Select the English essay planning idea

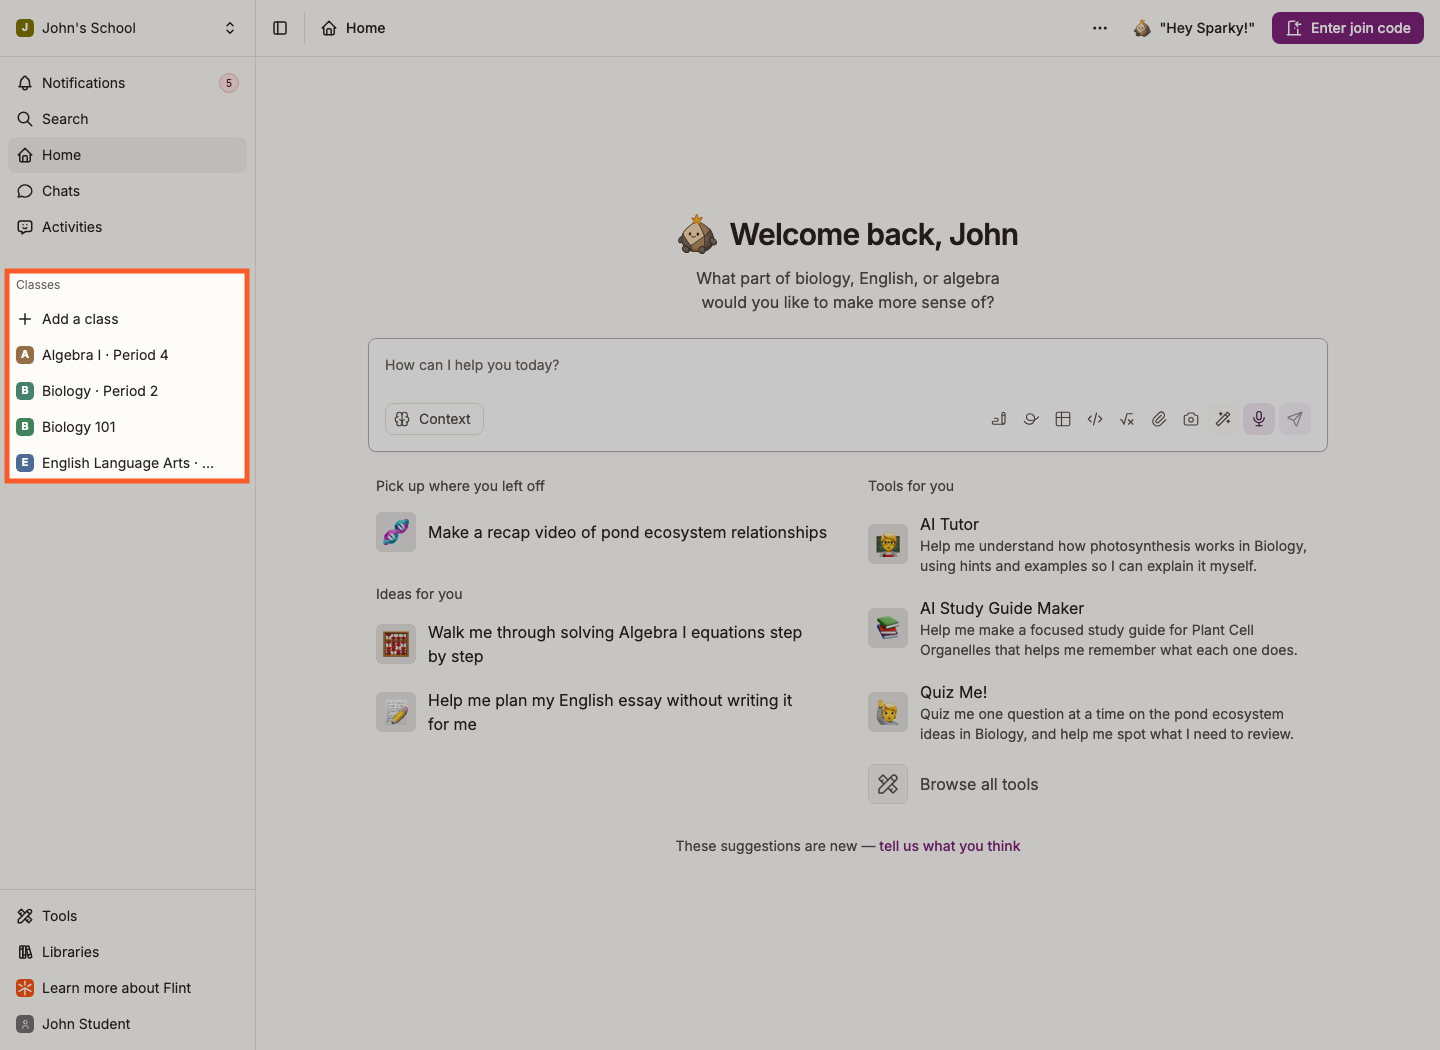[602, 712]
